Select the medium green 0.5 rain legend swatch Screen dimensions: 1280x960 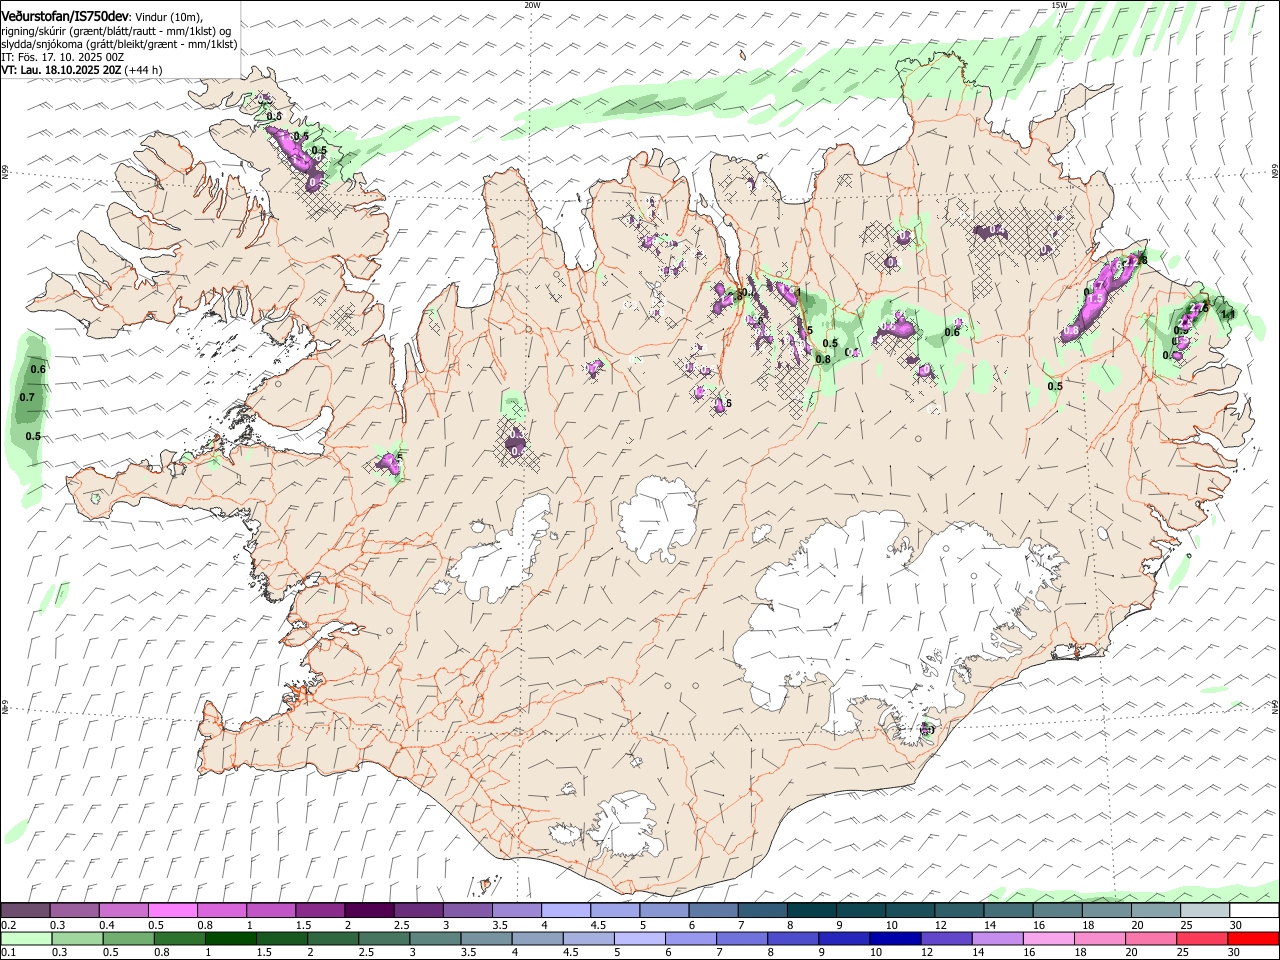point(128,938)
